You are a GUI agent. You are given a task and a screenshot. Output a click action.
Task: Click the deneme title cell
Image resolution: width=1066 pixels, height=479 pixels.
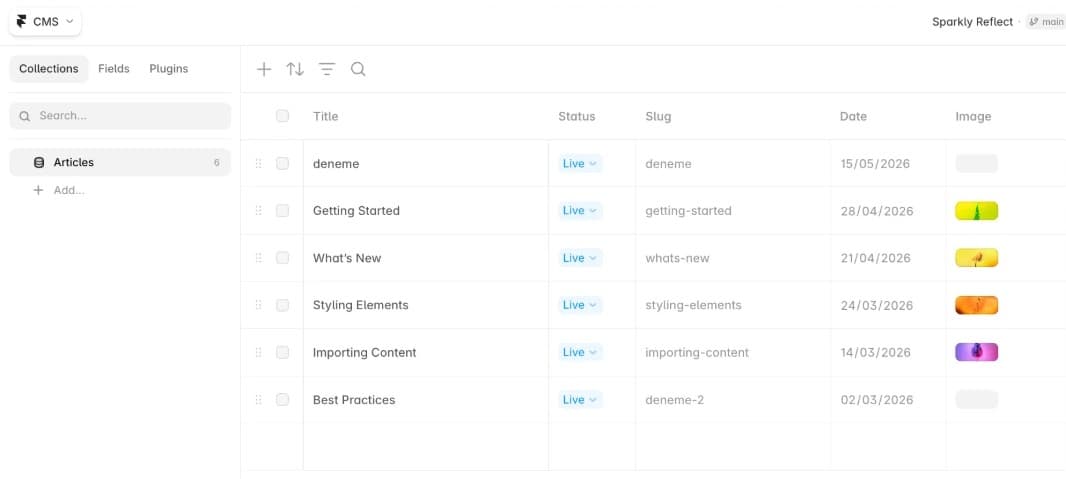coord(426,164)
